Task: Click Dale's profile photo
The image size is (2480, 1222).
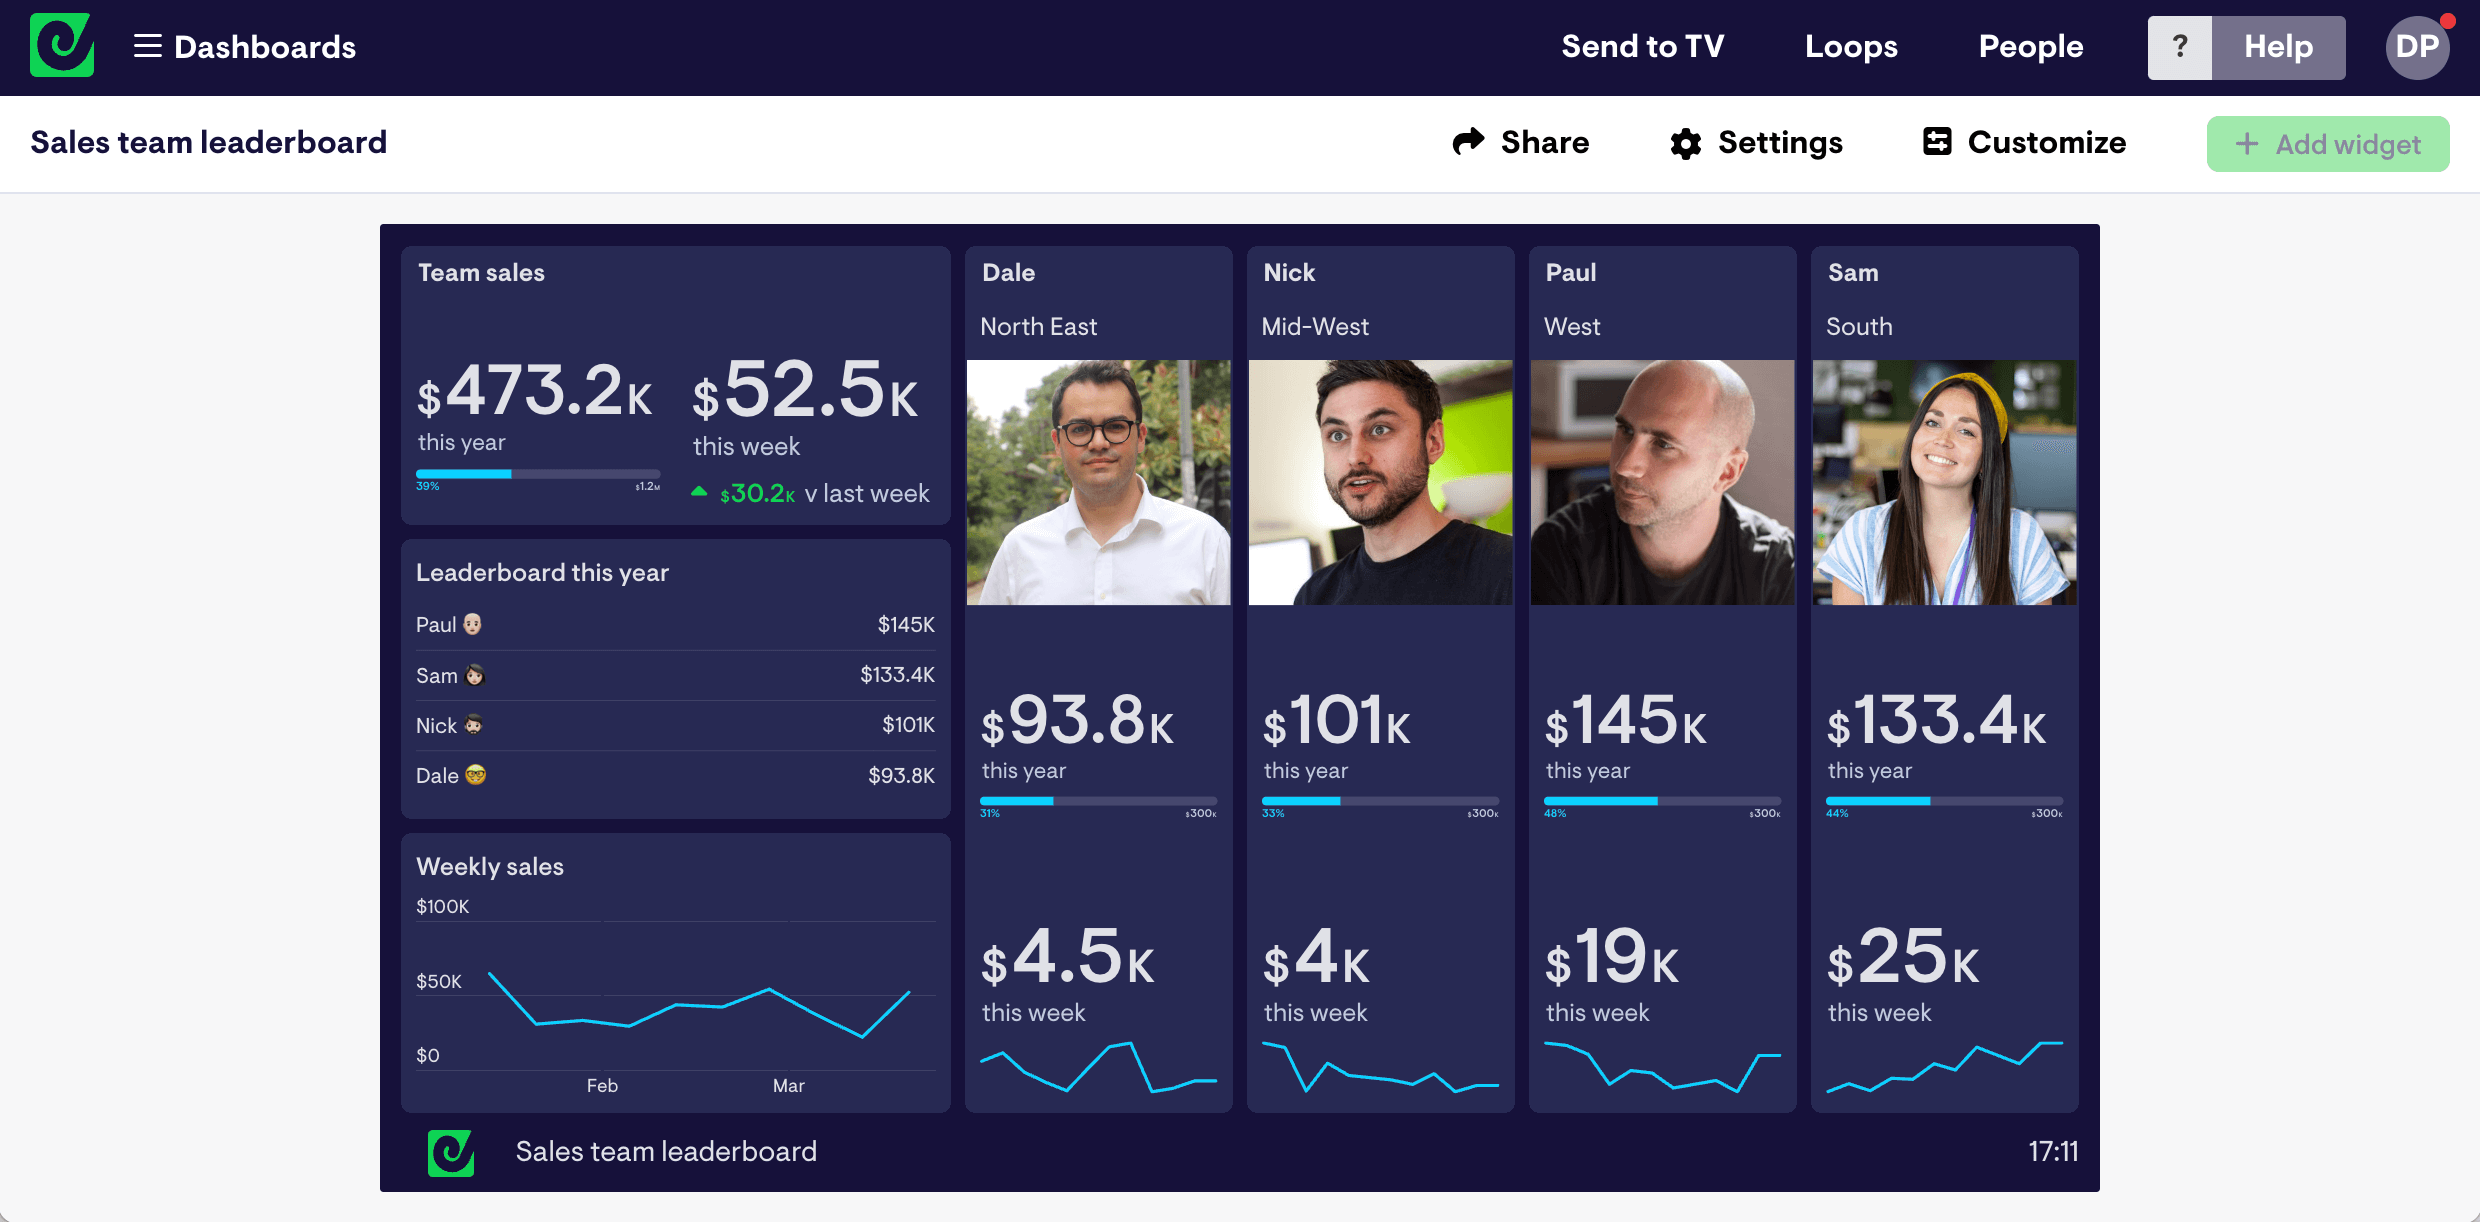Action: pos(1098,483)
